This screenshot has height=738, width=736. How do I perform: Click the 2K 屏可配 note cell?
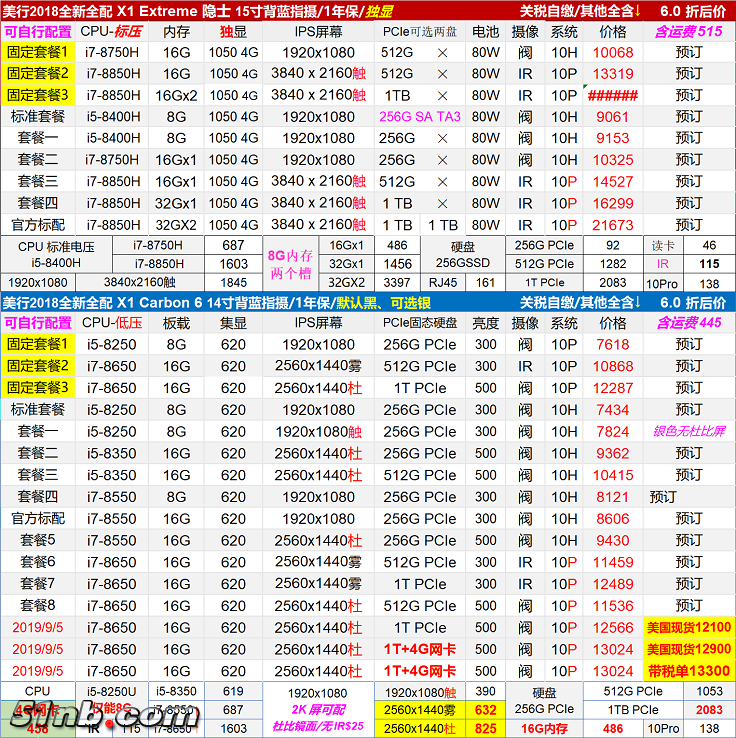click(318, 711)
